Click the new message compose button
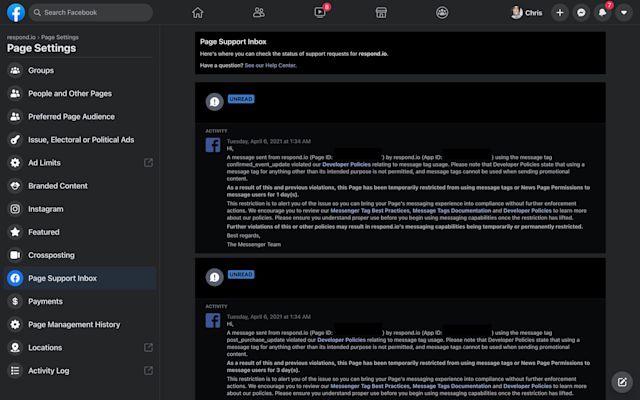This screenshot has width=640, height=400. [622, 382]
